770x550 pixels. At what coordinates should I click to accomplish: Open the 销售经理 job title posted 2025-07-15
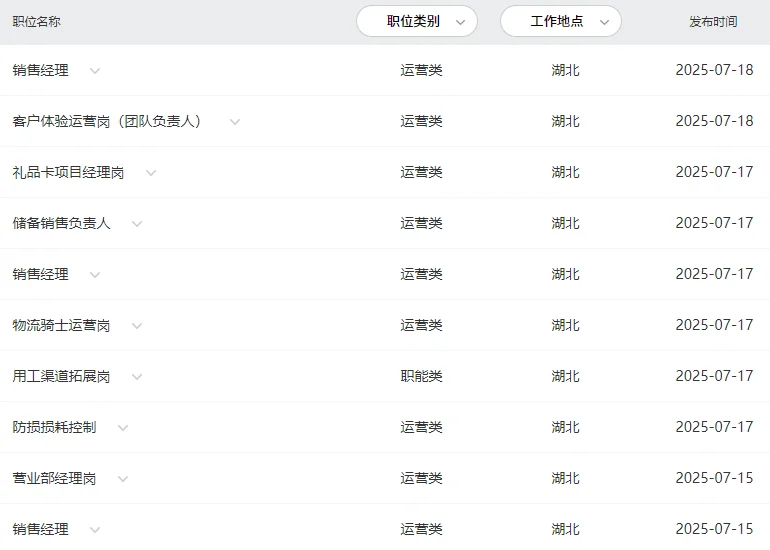click(x=40, y=529)
